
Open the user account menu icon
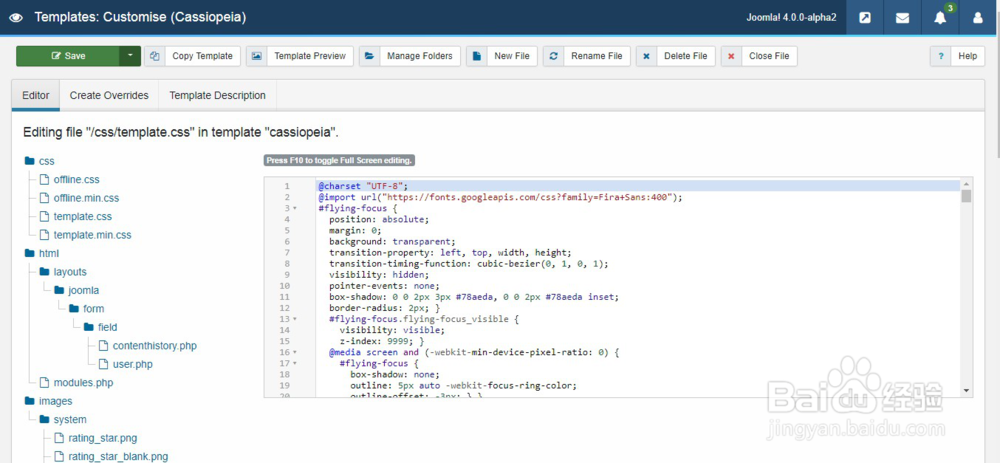point(978,18)
